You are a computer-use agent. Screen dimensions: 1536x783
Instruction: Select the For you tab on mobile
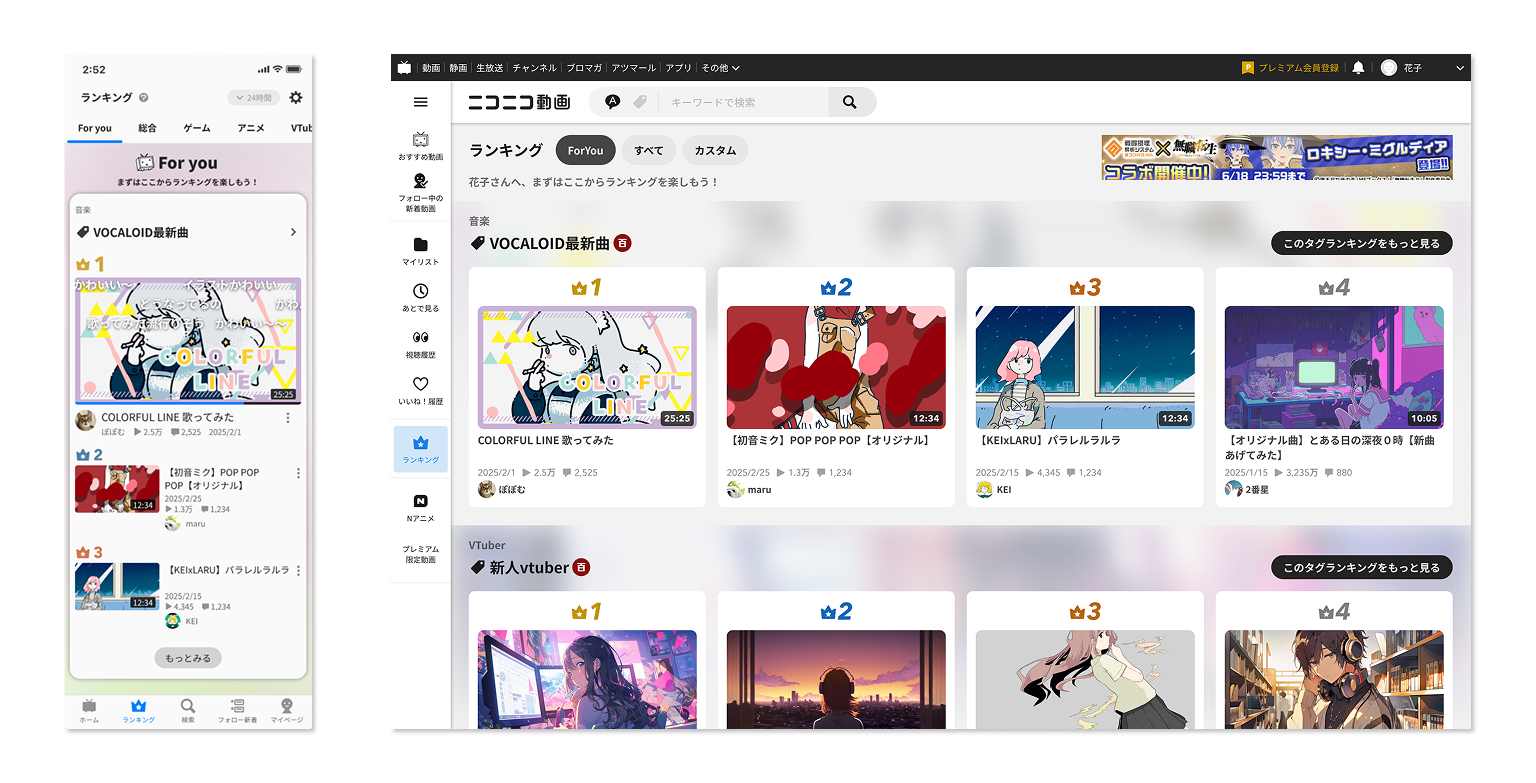95,128
